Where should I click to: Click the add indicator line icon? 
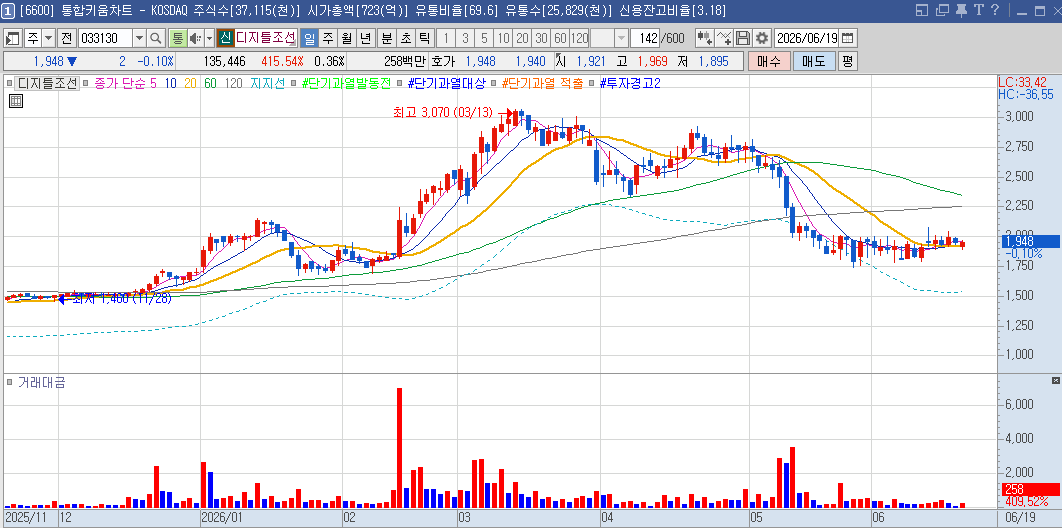pyautogui.click(x=724, y=38)
